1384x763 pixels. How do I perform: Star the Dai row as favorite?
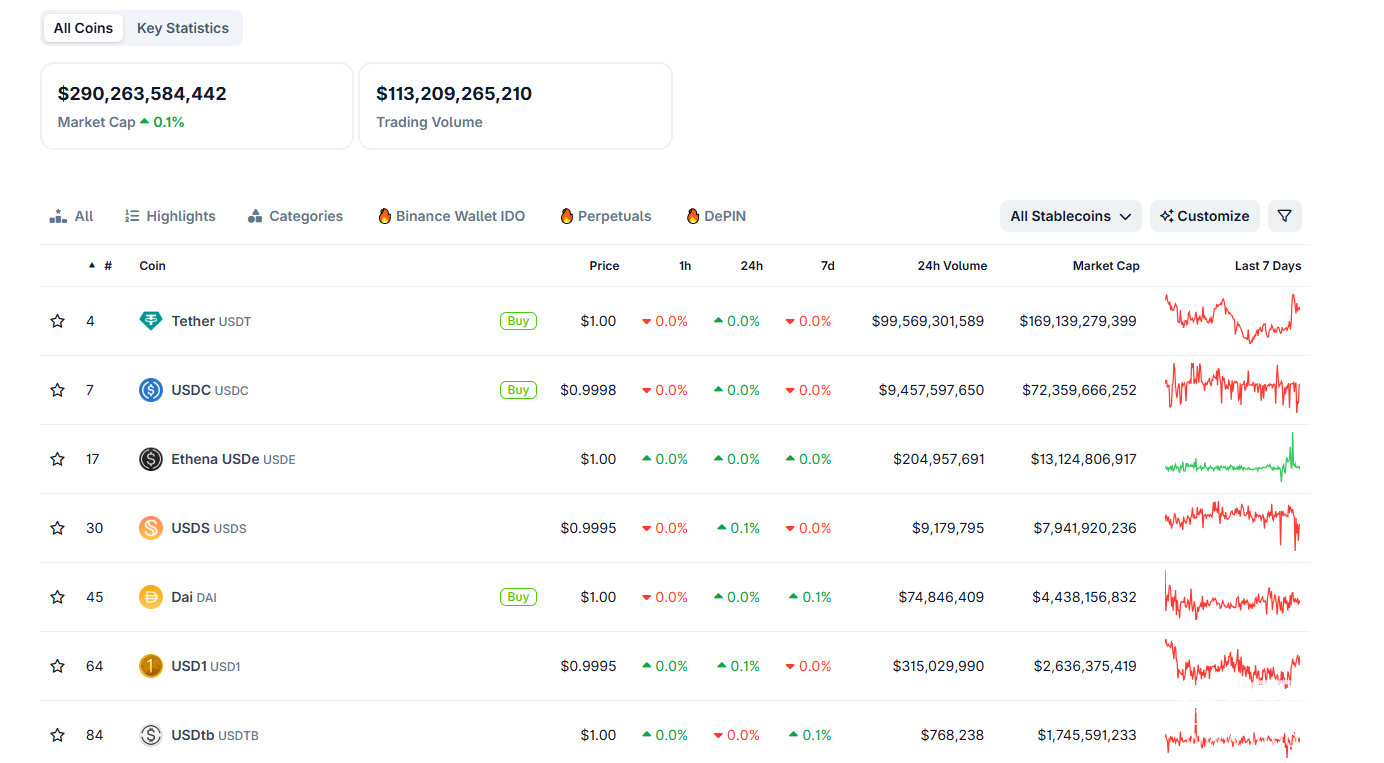pyautogui.click(x=57, y=597)
